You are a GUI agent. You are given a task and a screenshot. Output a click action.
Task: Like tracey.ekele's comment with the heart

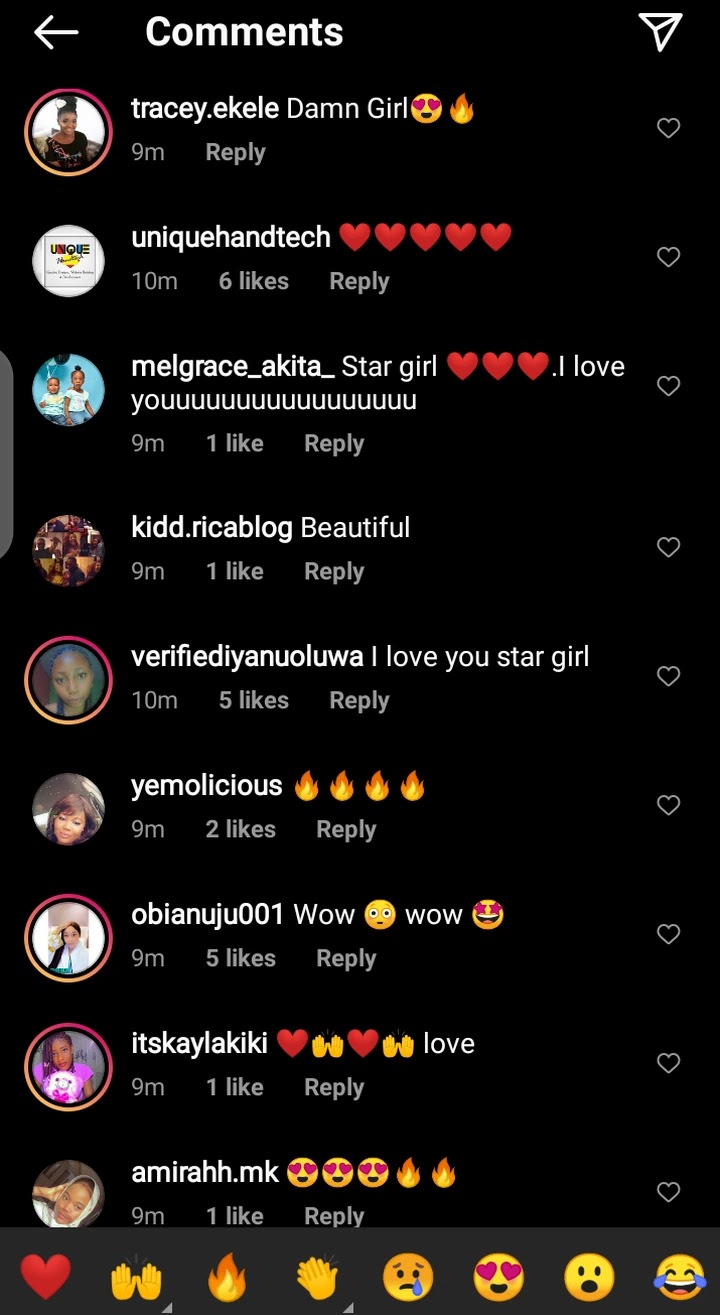click(x=668, y=128)
